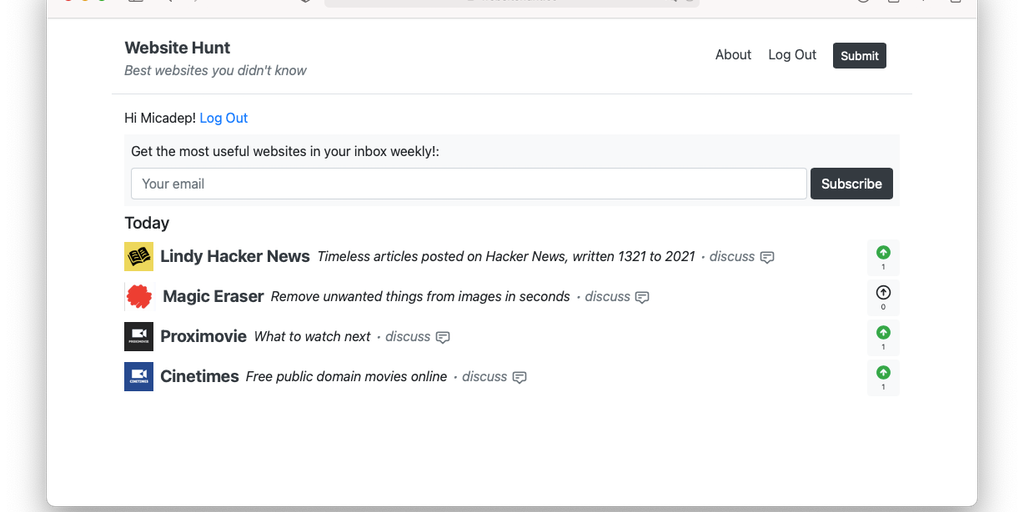Click the Proximovie camera logo
The image size is (1024, 512).
(138, 336)
